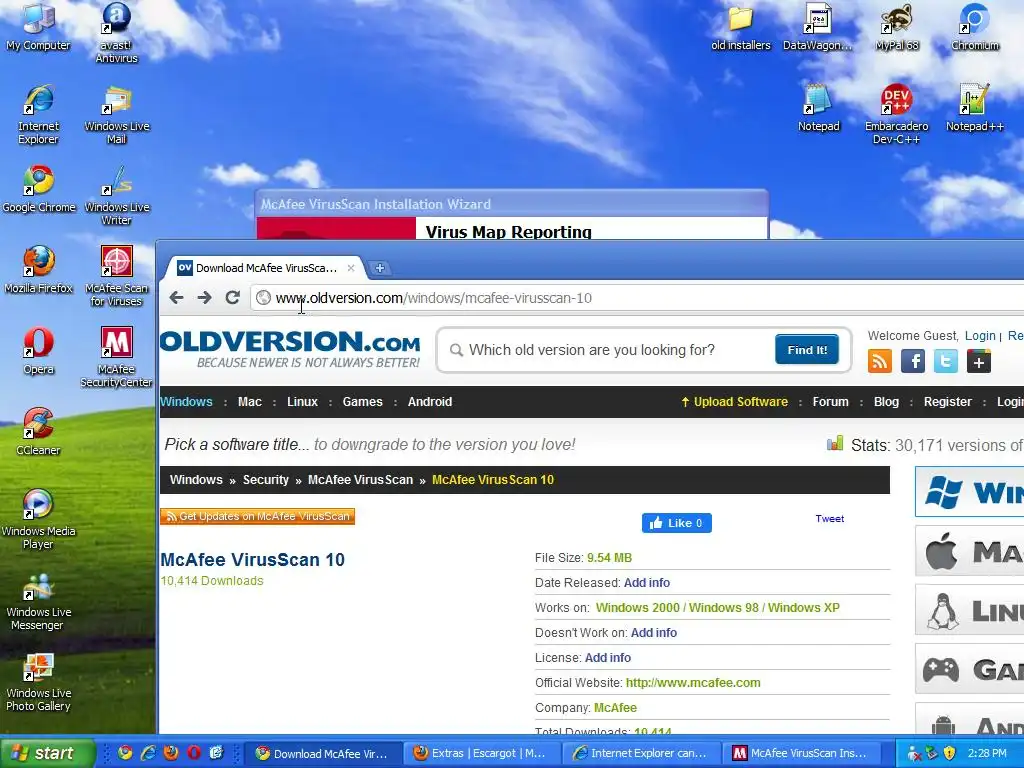Screen dimensions: 1024x768
Task: Click McAfee VirusScan breadcrumb link
Action: point(360,480)
